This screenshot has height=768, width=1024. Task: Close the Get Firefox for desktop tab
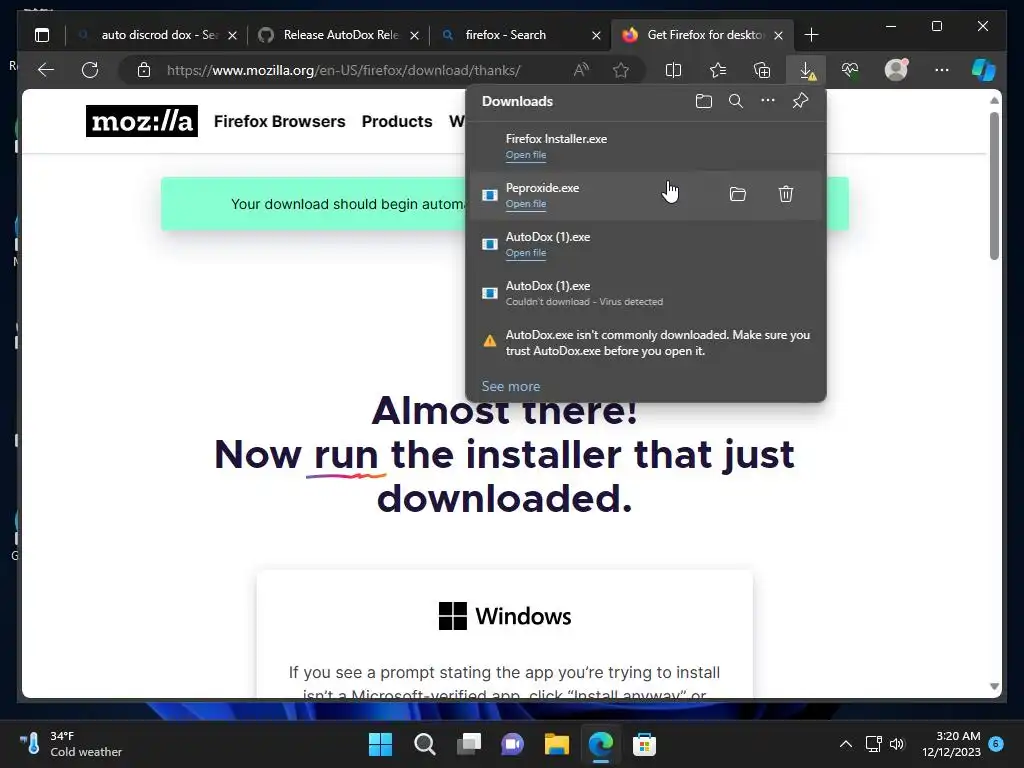coord(778,35)
